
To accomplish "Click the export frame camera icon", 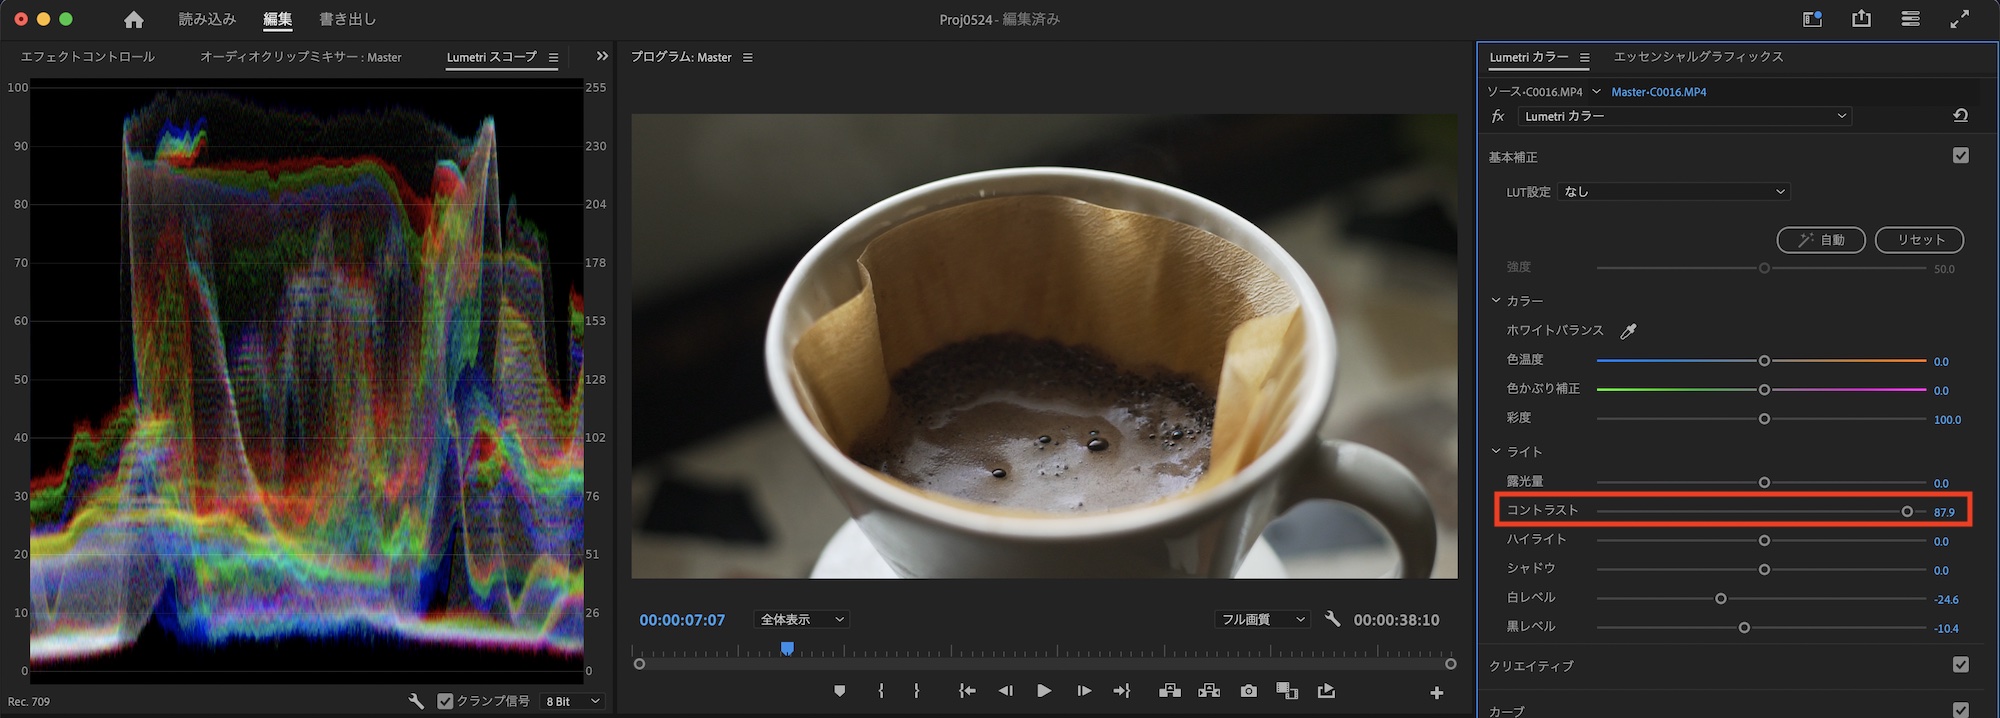I will [x=1248, y=691].
